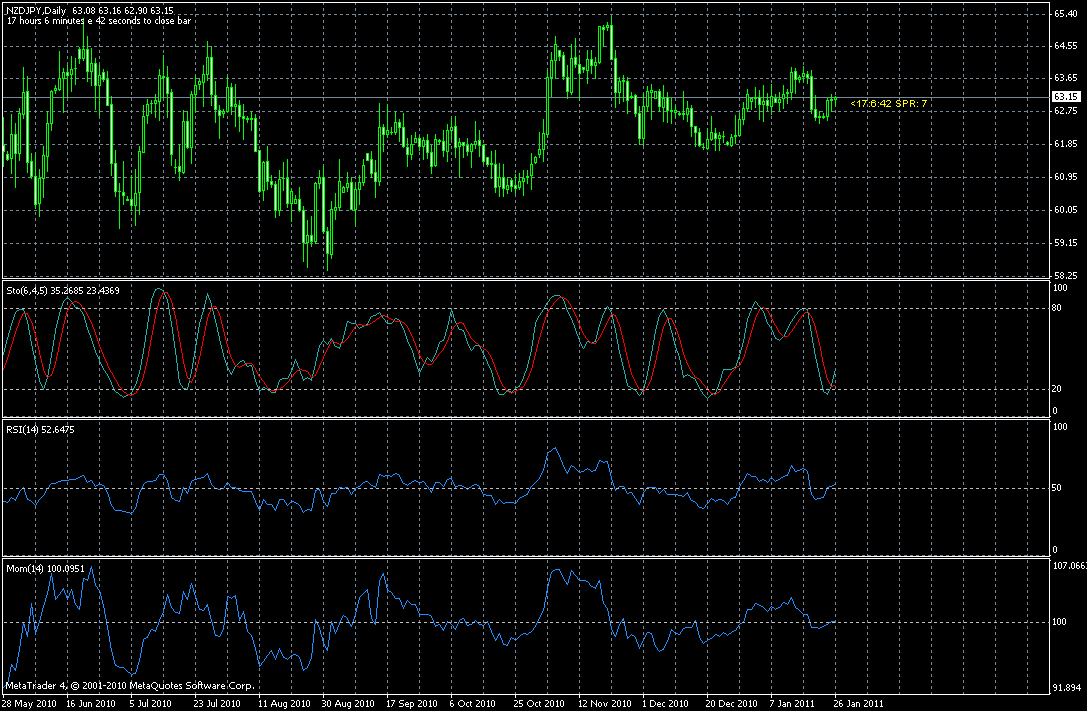Image resolution: width=1087 pixels, height=711 pixels.
Task: Click the highlighted 63.15 current price tag
Action: click(x=1066, y=97)
